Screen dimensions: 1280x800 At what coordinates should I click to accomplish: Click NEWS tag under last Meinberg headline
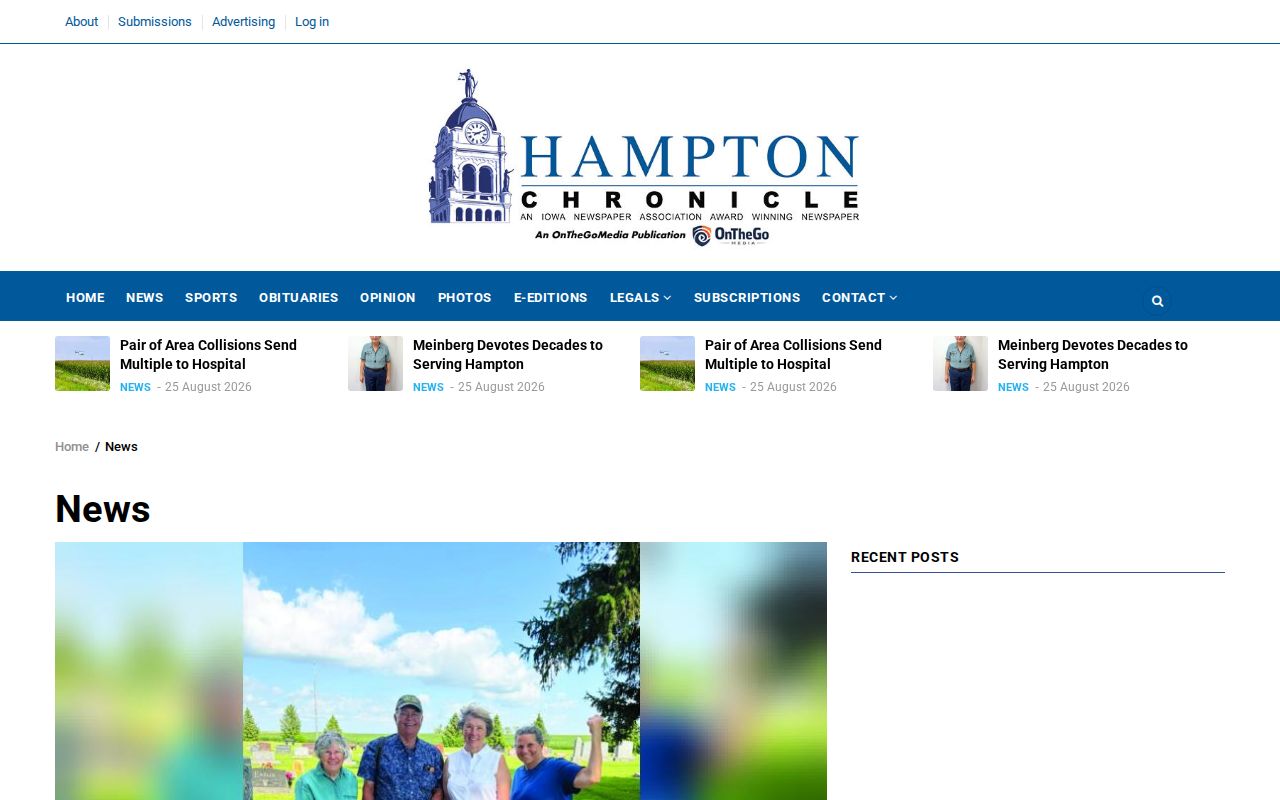pos(1013,387)
